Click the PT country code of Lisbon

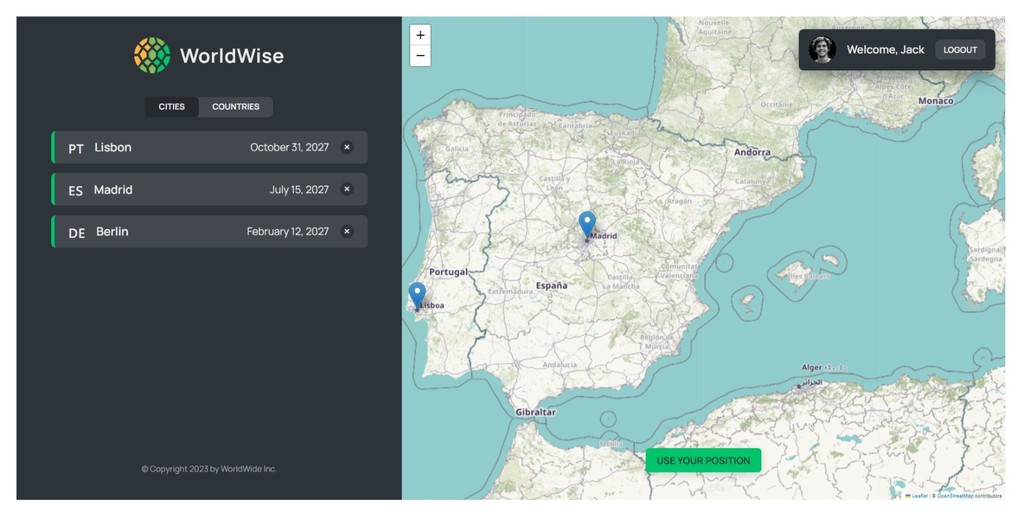(x=76, y=149)
